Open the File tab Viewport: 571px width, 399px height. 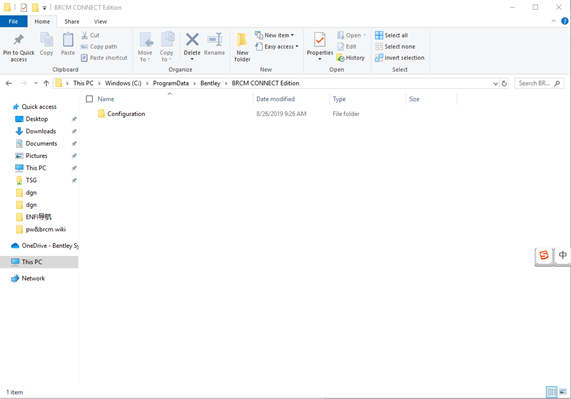(x=13, y=21)
